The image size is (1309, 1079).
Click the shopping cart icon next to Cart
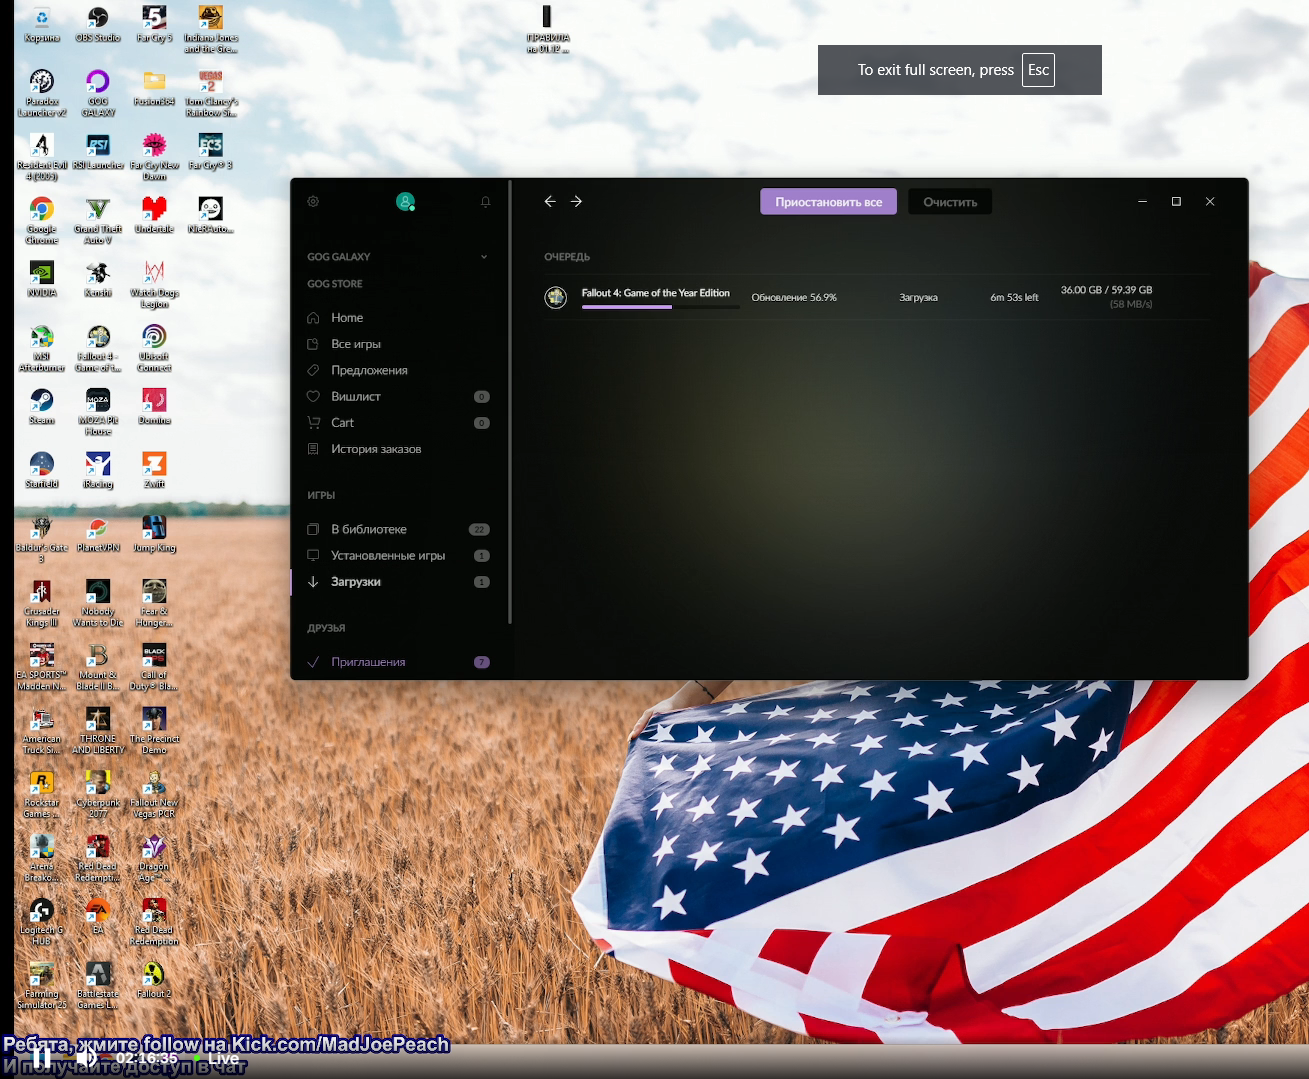[x=313, y=422]
